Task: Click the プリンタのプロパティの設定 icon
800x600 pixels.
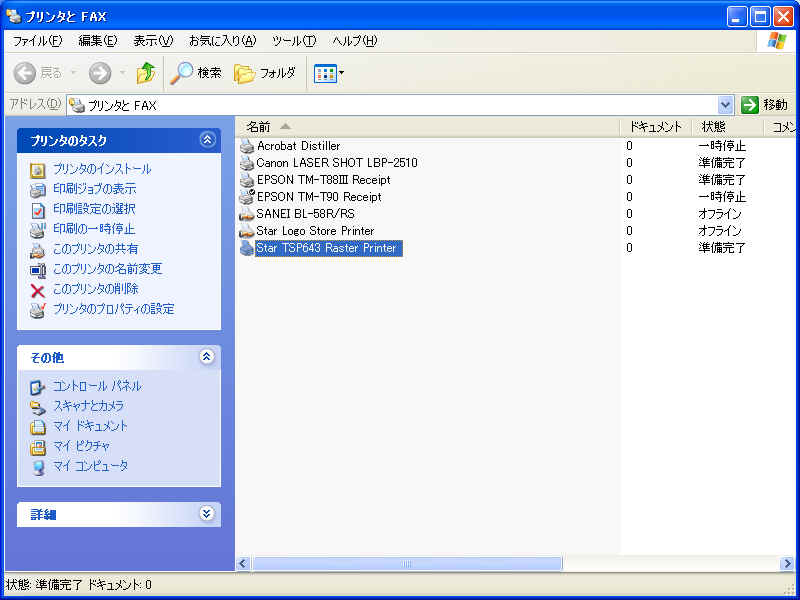Action: 38,310
